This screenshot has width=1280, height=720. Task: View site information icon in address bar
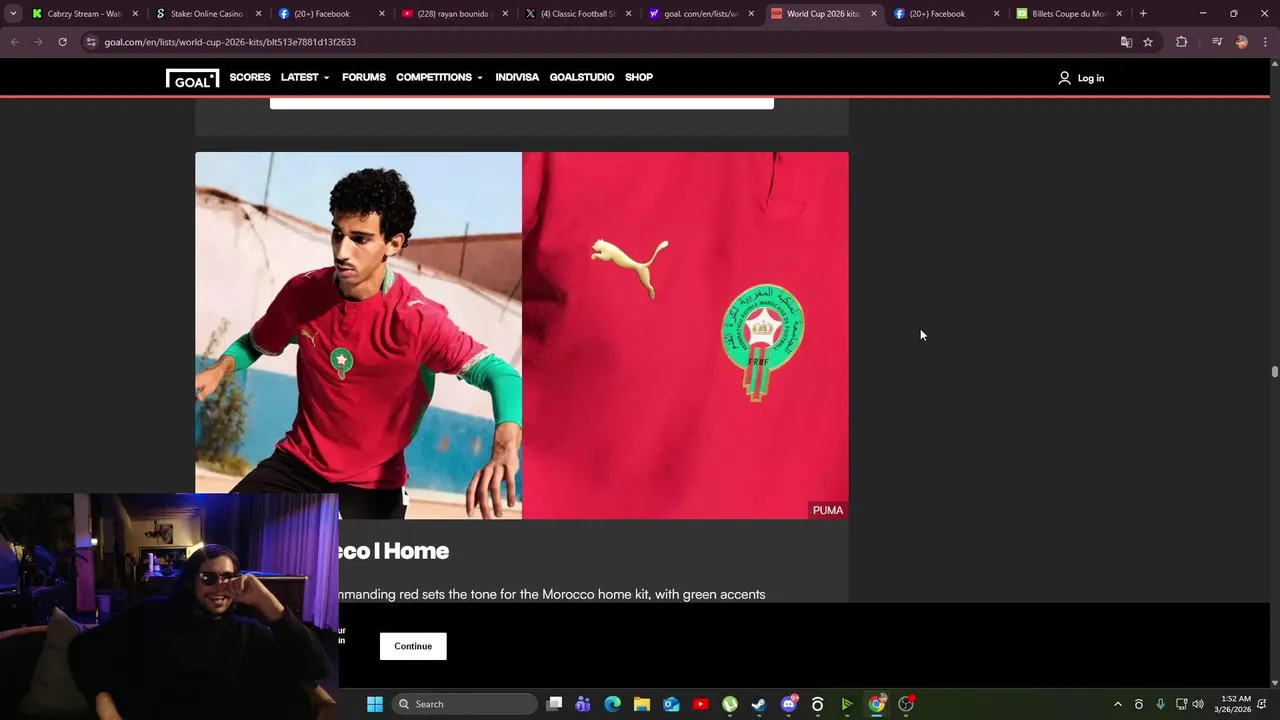click(x=91, y=42)
